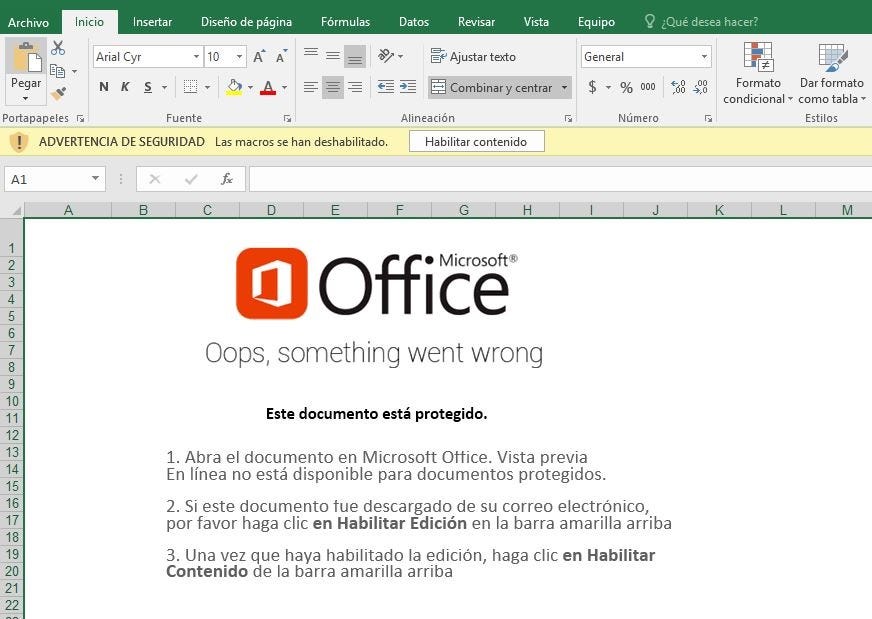Open the Número dialog launcher
Image resolution: width=872 pixels, height=619 pixels.
(x=708, y=118)
